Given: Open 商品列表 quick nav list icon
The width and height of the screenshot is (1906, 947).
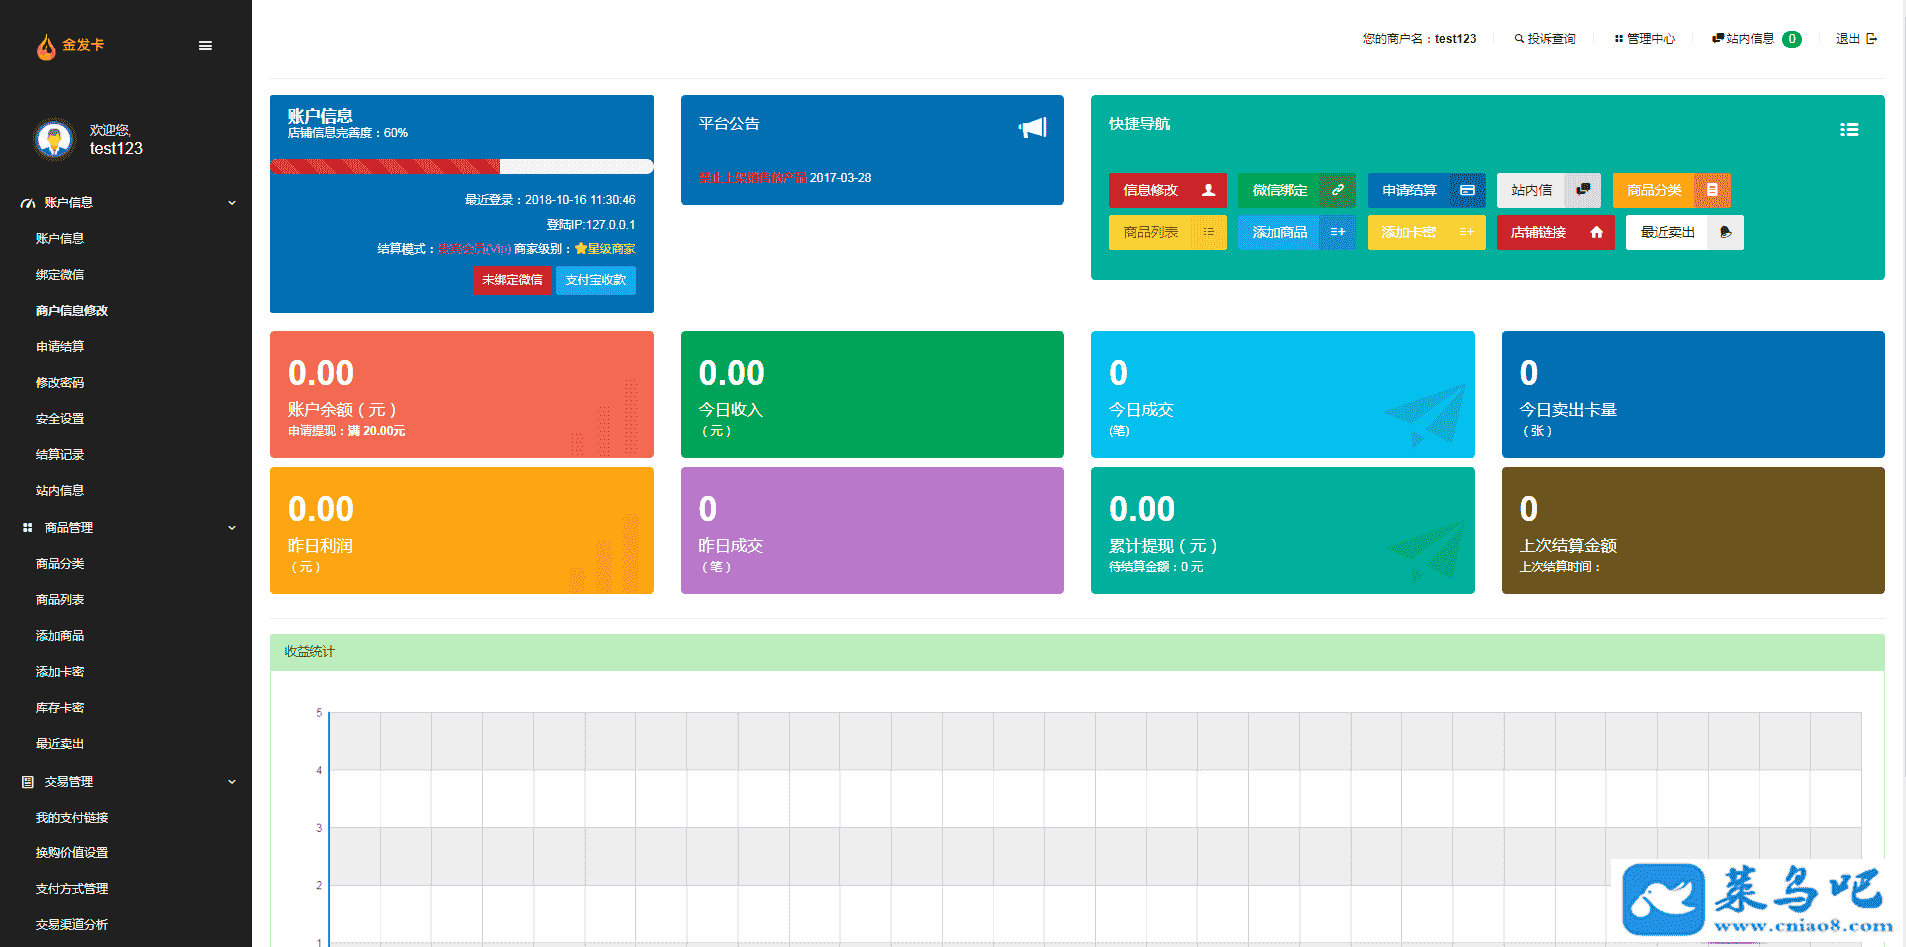Looking at the screenshot, I should coord(1208,232).
